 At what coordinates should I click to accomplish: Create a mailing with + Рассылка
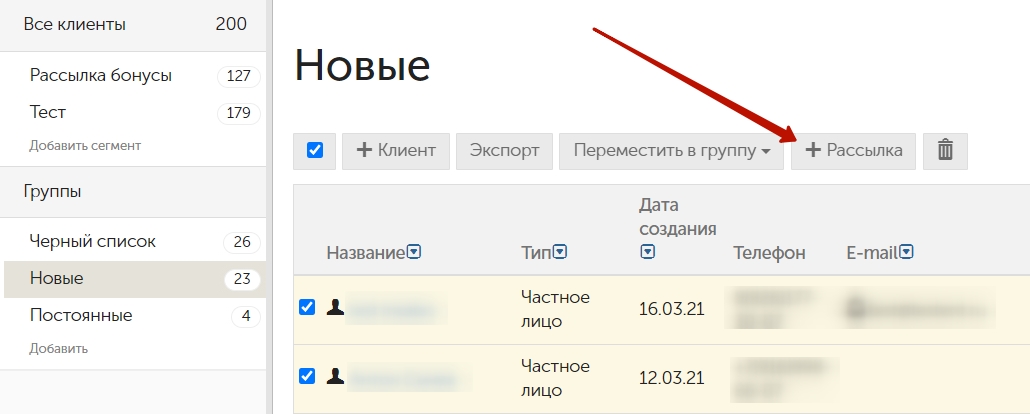tap(853, 151)
